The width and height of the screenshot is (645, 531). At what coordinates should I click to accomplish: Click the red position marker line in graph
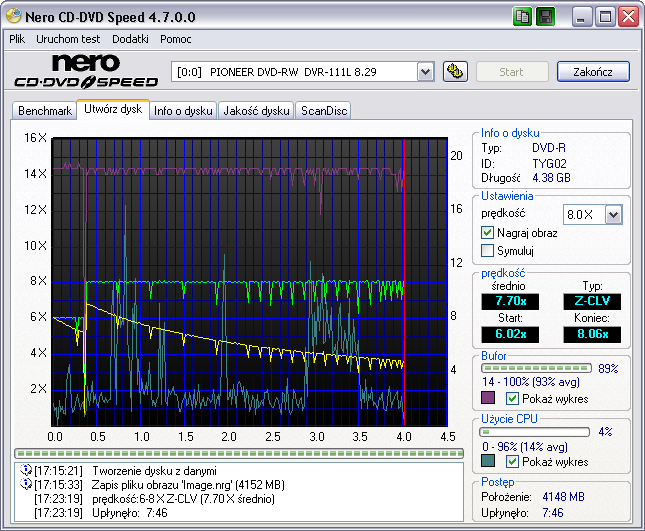coord(404,281)
